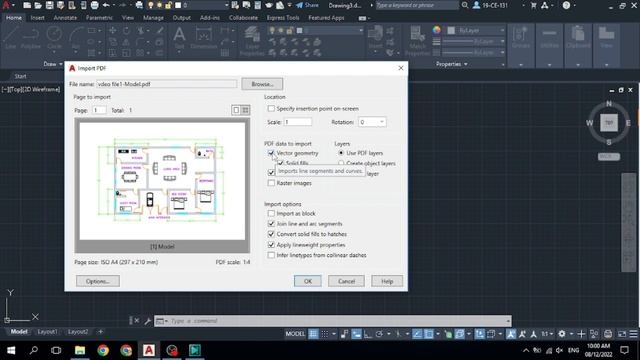Click the ByLayer color swatch
This screenshot has height=360, width=640.
click(451, 30)
